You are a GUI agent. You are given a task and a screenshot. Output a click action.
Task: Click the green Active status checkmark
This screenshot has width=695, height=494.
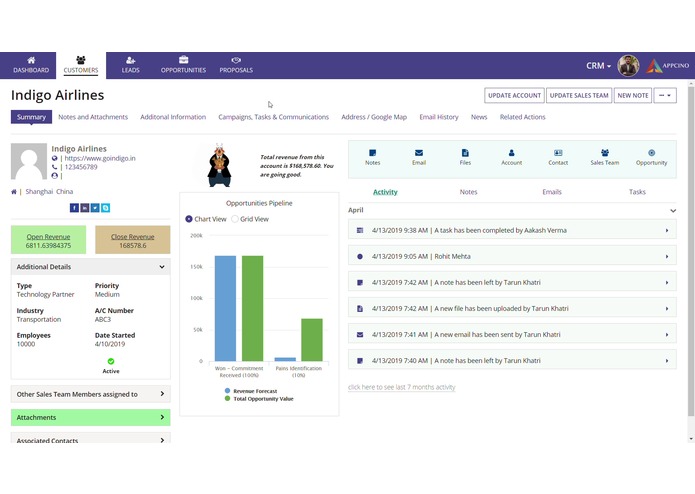click(111, 361)
